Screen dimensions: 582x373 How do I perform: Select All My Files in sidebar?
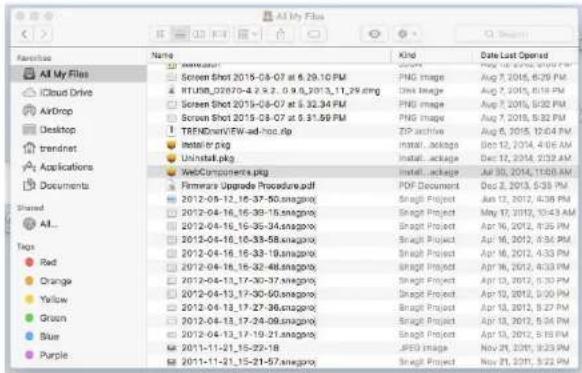click(x=79, y=74)
